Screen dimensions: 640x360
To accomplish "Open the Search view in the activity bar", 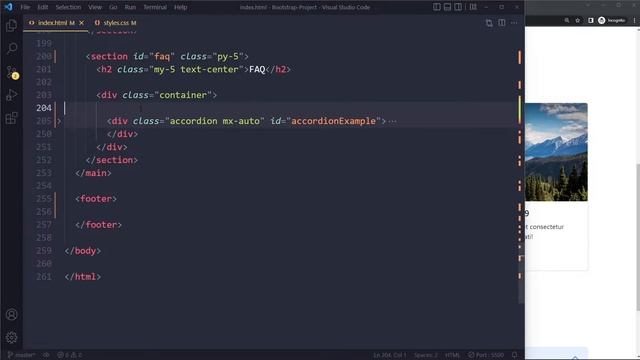I will coord(11,49).
